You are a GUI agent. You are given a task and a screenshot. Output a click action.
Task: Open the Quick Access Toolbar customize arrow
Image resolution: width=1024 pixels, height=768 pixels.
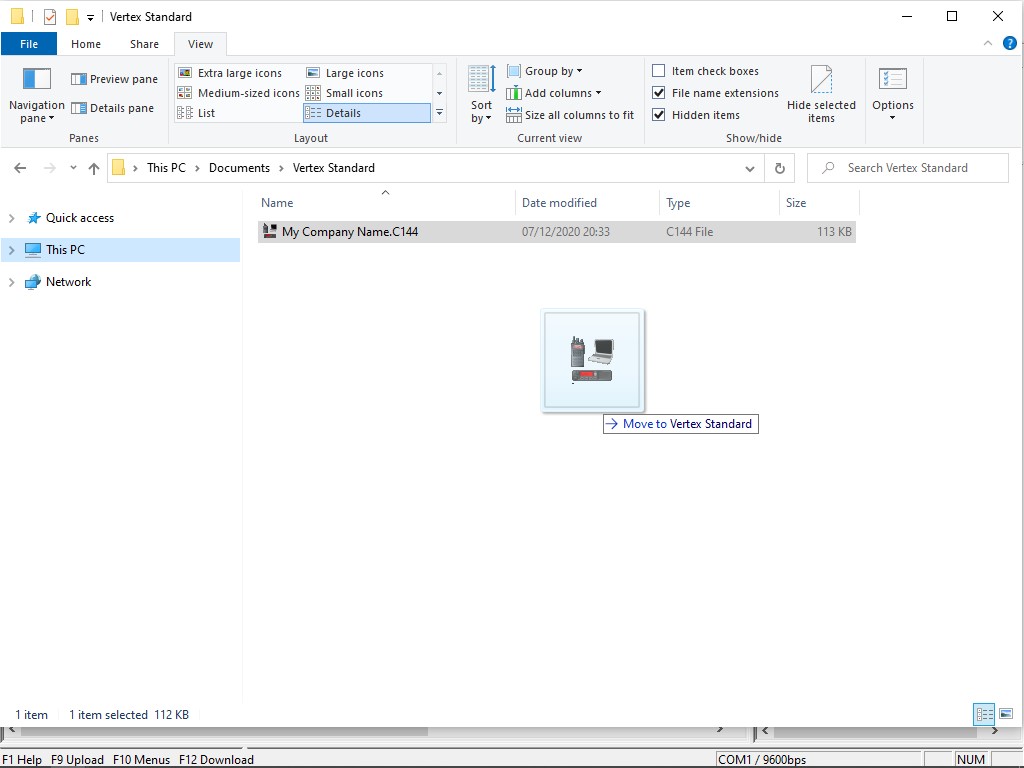tap(90, 18)
